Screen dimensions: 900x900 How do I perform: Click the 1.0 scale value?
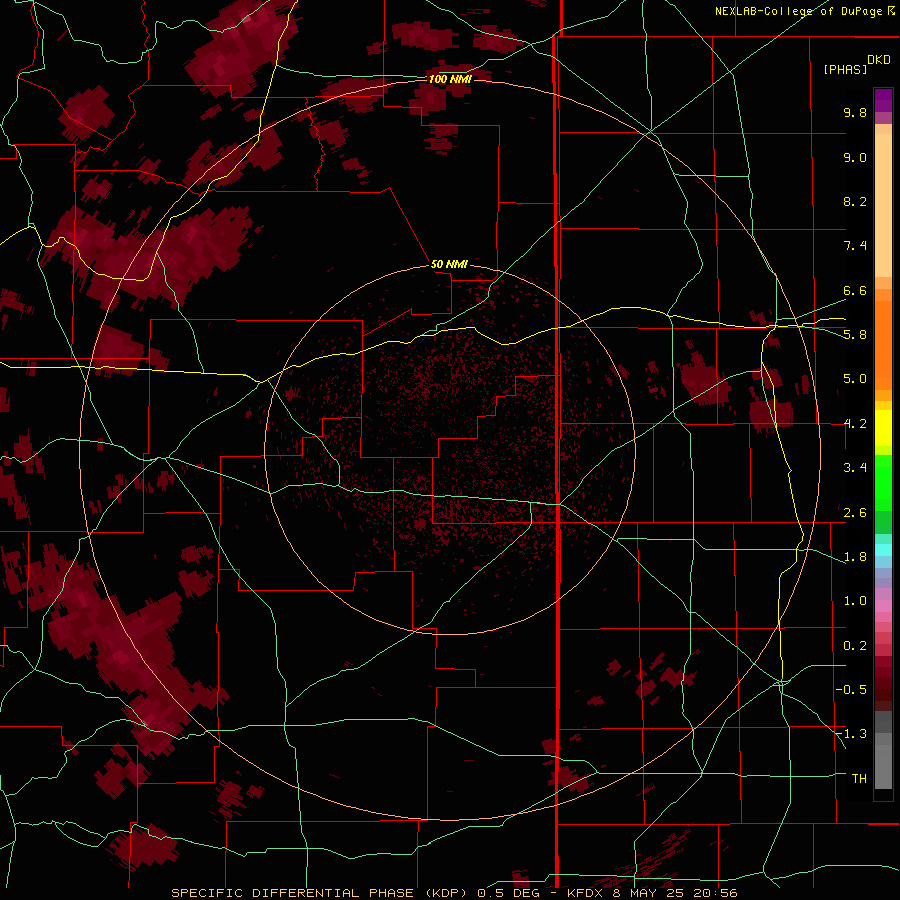click(855, 601)
